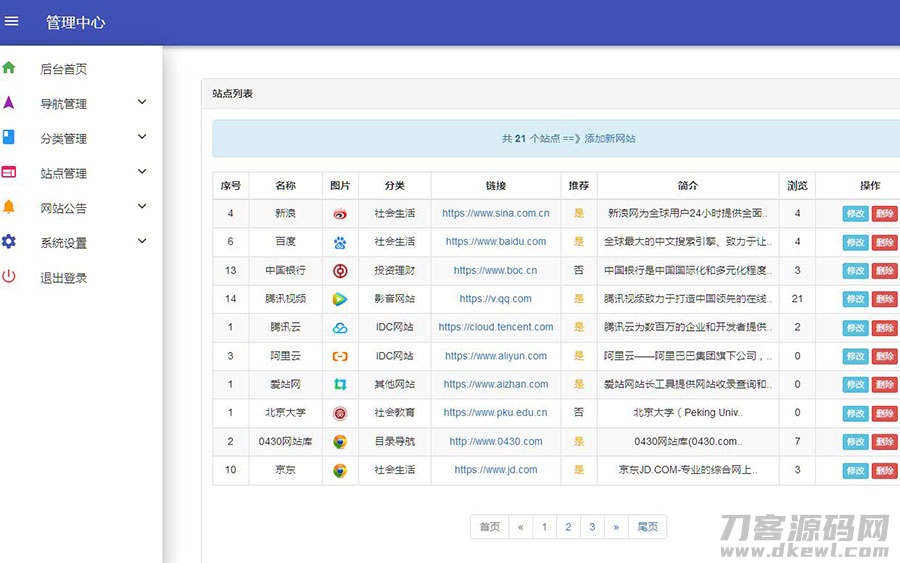Click the 分类管理 book icon
The width and height of the screenshot is (900, 563).
coord(9,138)
